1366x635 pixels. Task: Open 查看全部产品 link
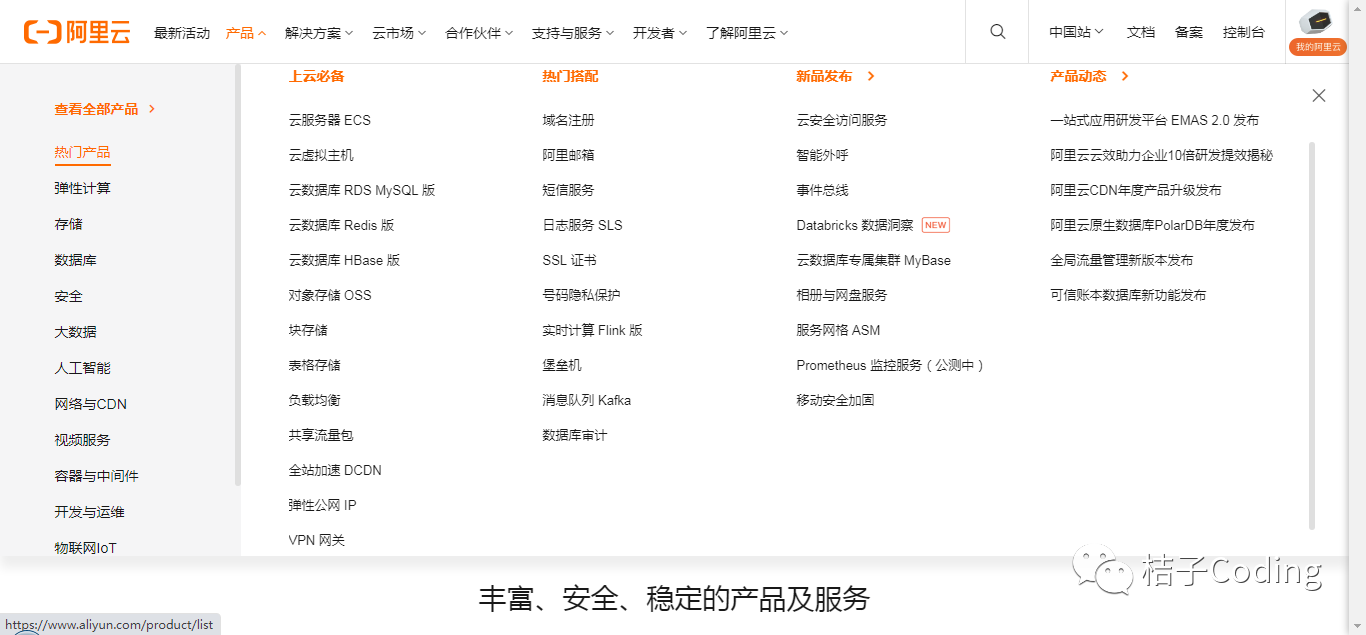[96, 109]
